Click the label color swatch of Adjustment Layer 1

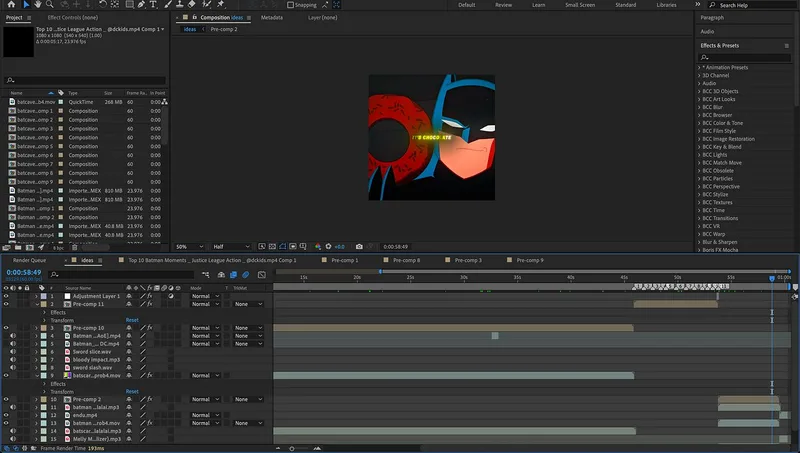(x=43, y=296)
